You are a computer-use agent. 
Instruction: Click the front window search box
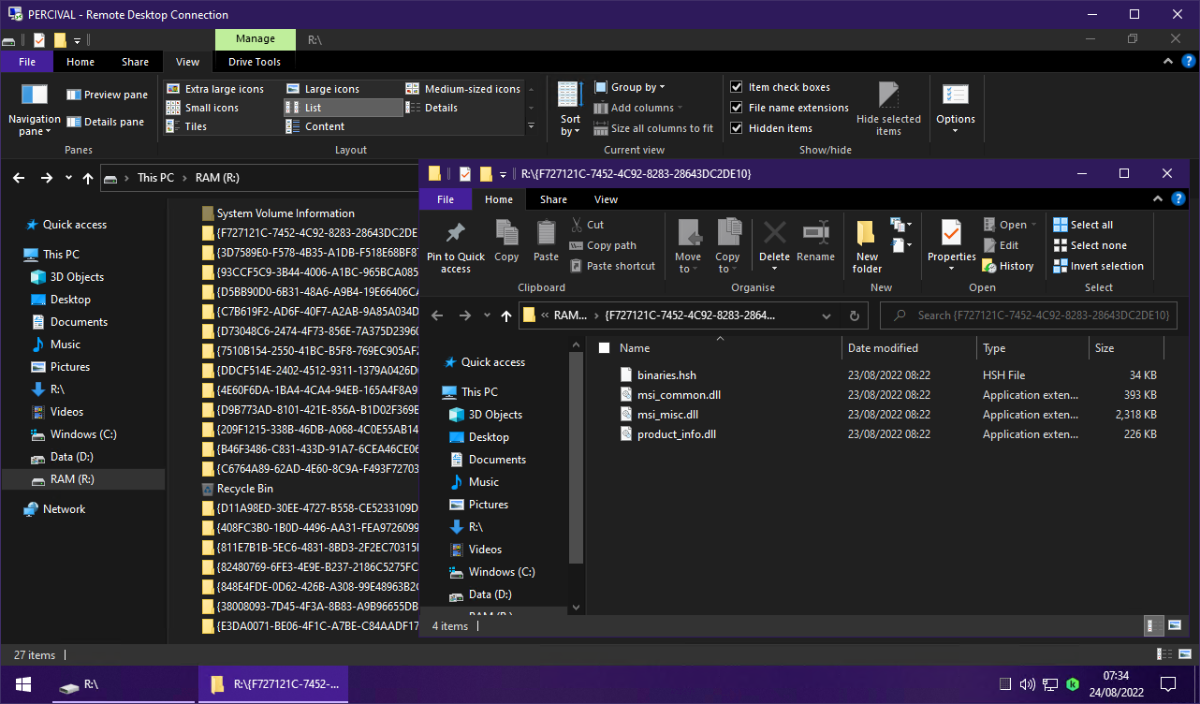[1029, 316]
